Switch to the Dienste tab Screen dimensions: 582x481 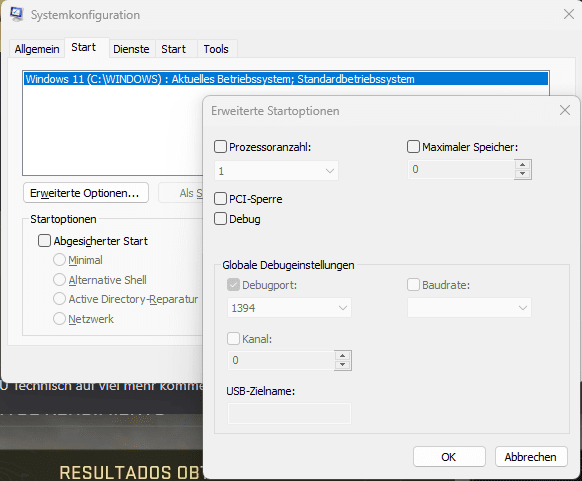[131, 49]
